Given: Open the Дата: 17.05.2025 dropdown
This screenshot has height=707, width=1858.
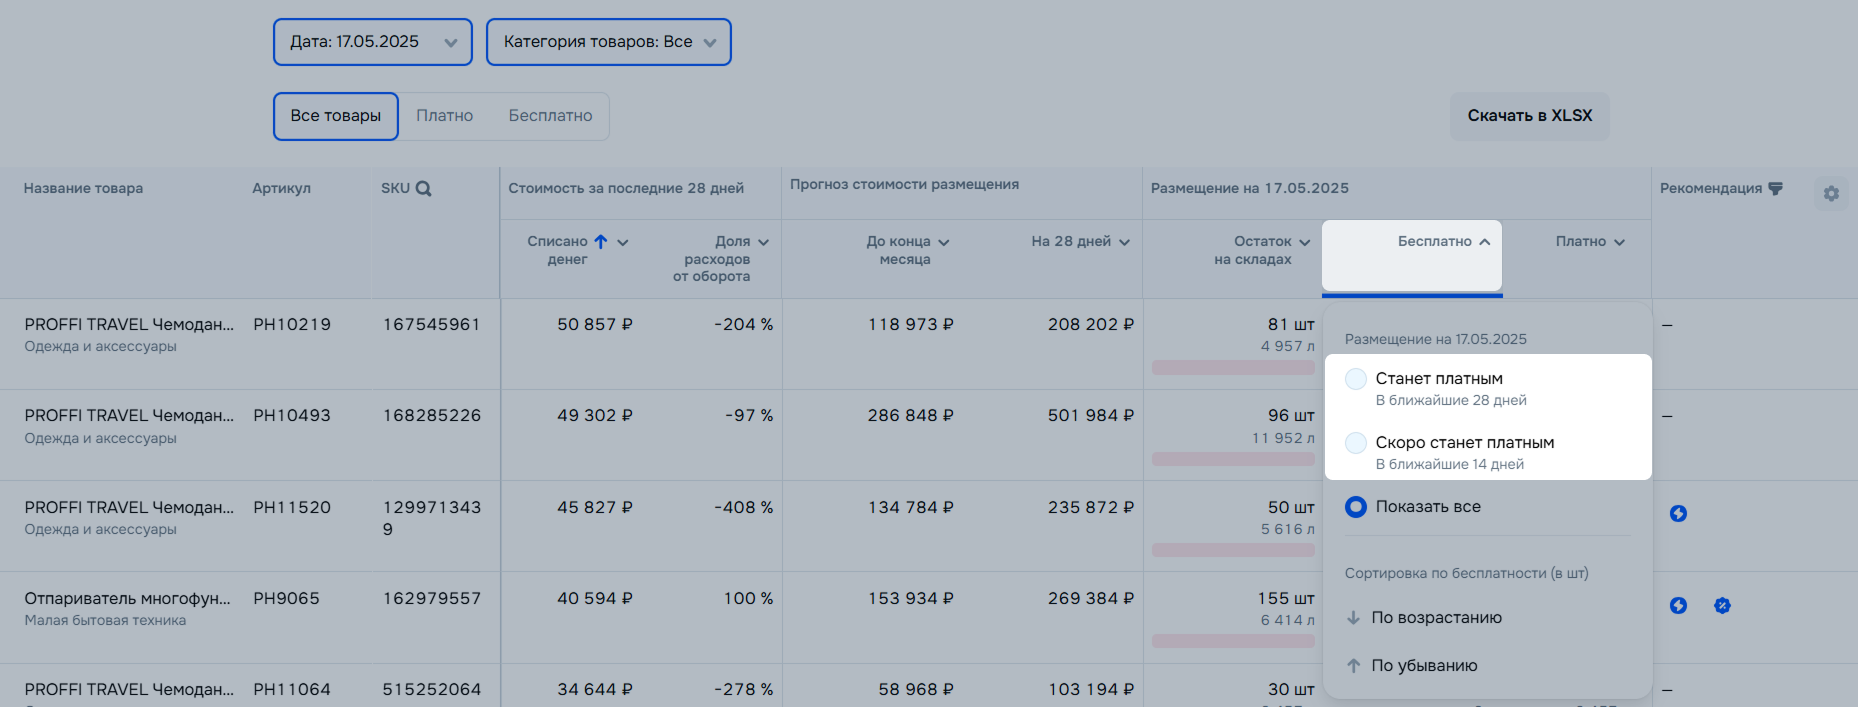Looking at the screenshot, I should coord(373,42).
